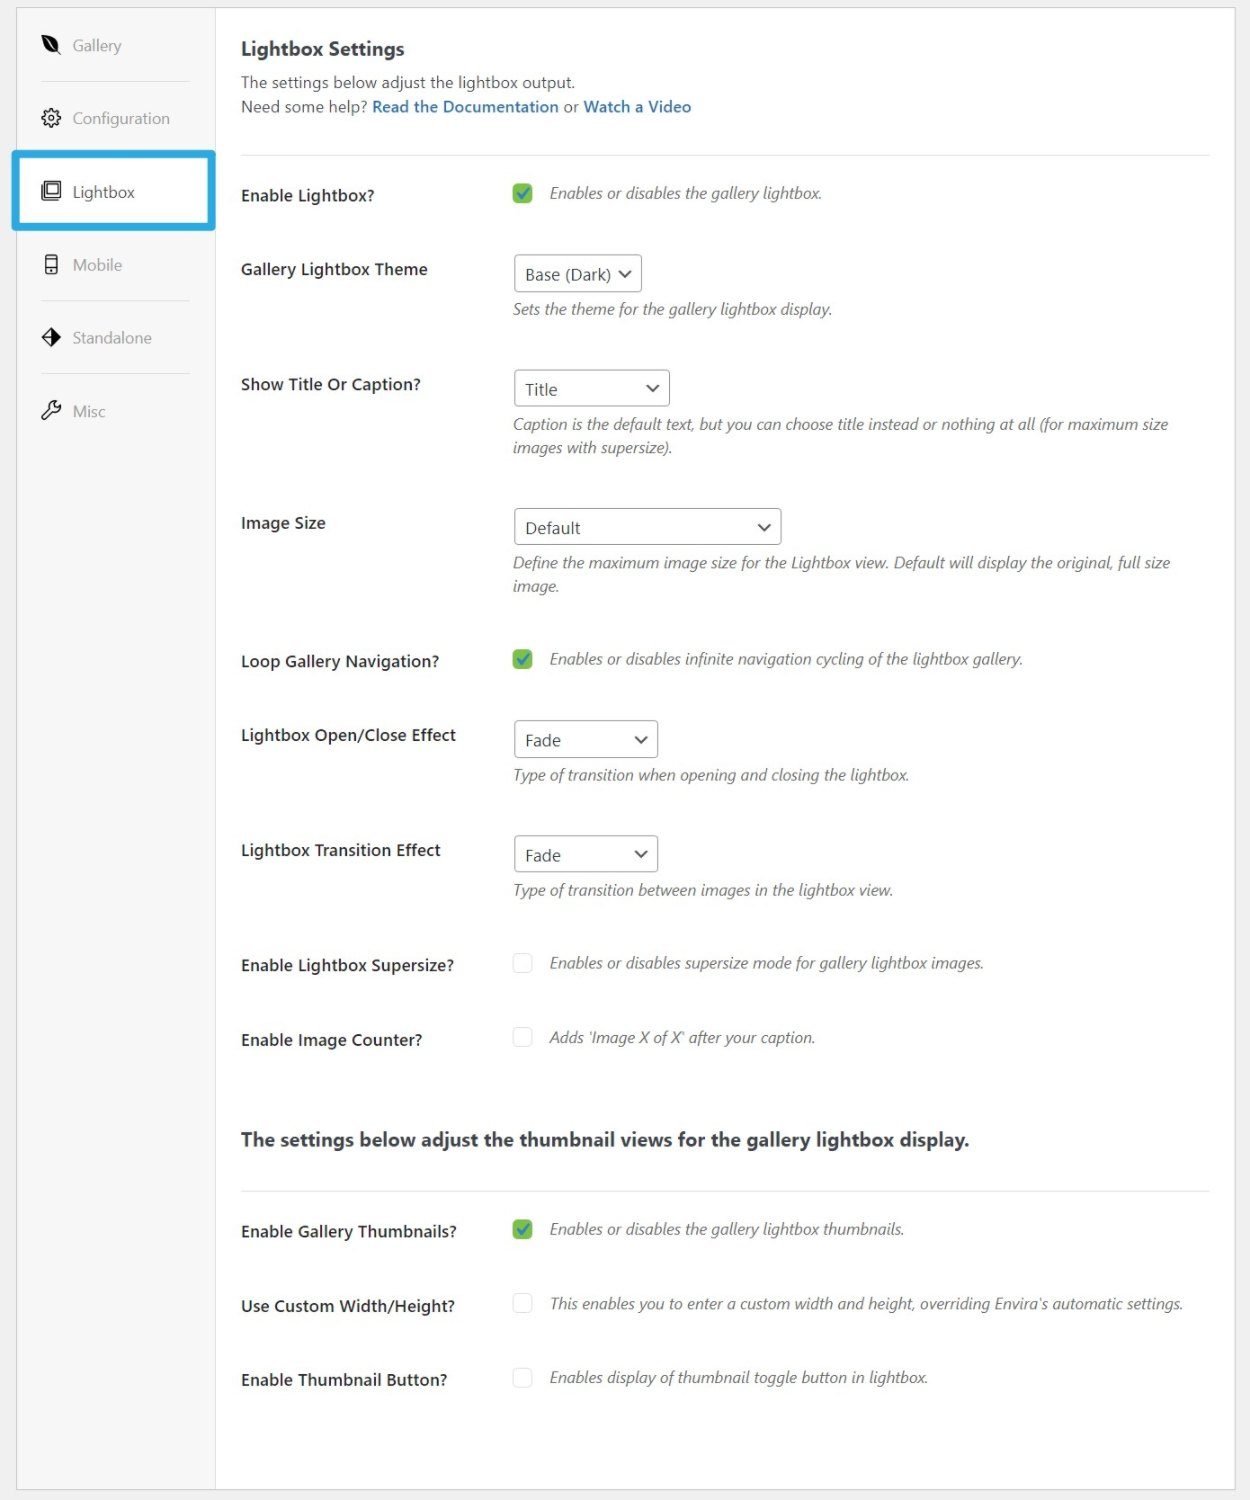Viewport: 1250px width, 1500px height.
Task: Expand the Lightbox Transition Effect dropdown
Action: (585, 854)
